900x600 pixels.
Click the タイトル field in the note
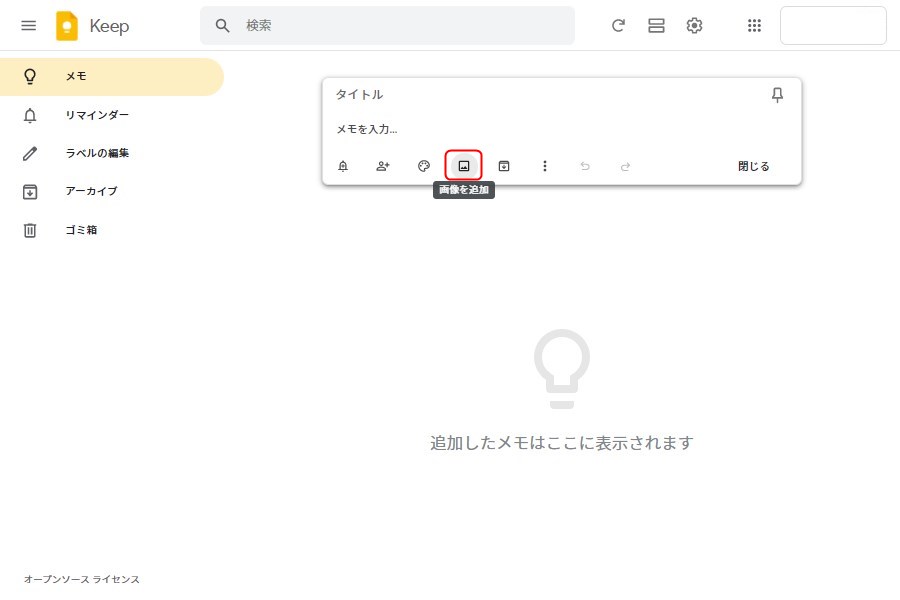pos(540,95)
